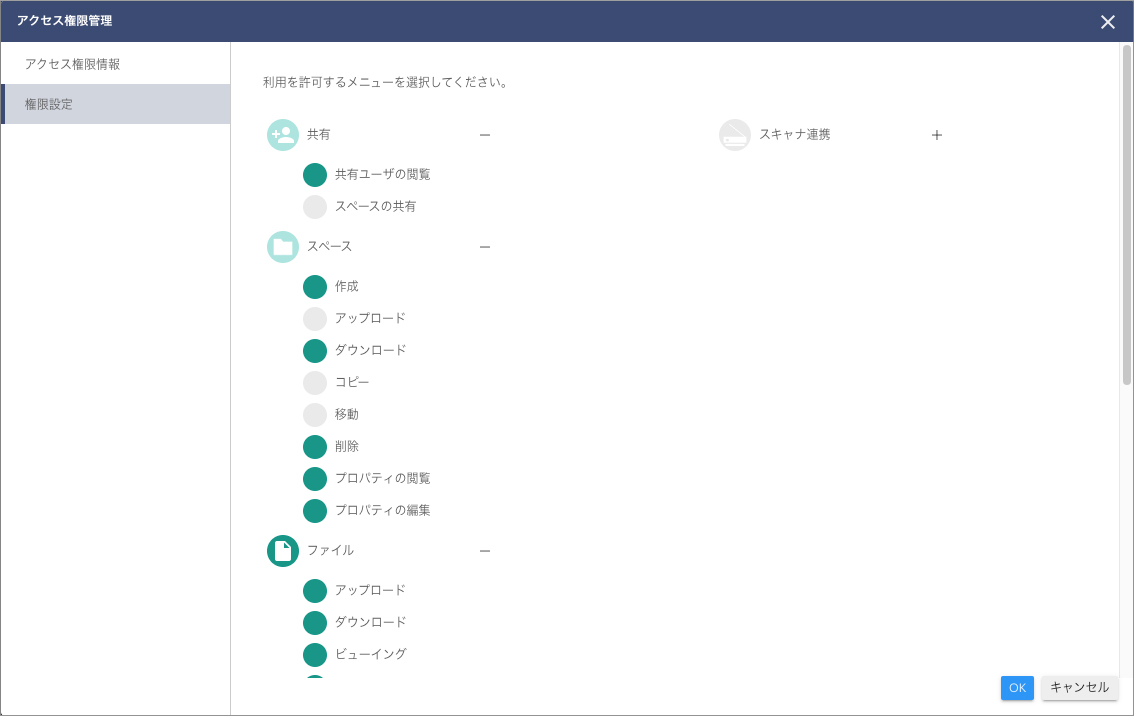Click the 共有 sharing person icon
1134x716 pixels.
(x=282, y=134)
